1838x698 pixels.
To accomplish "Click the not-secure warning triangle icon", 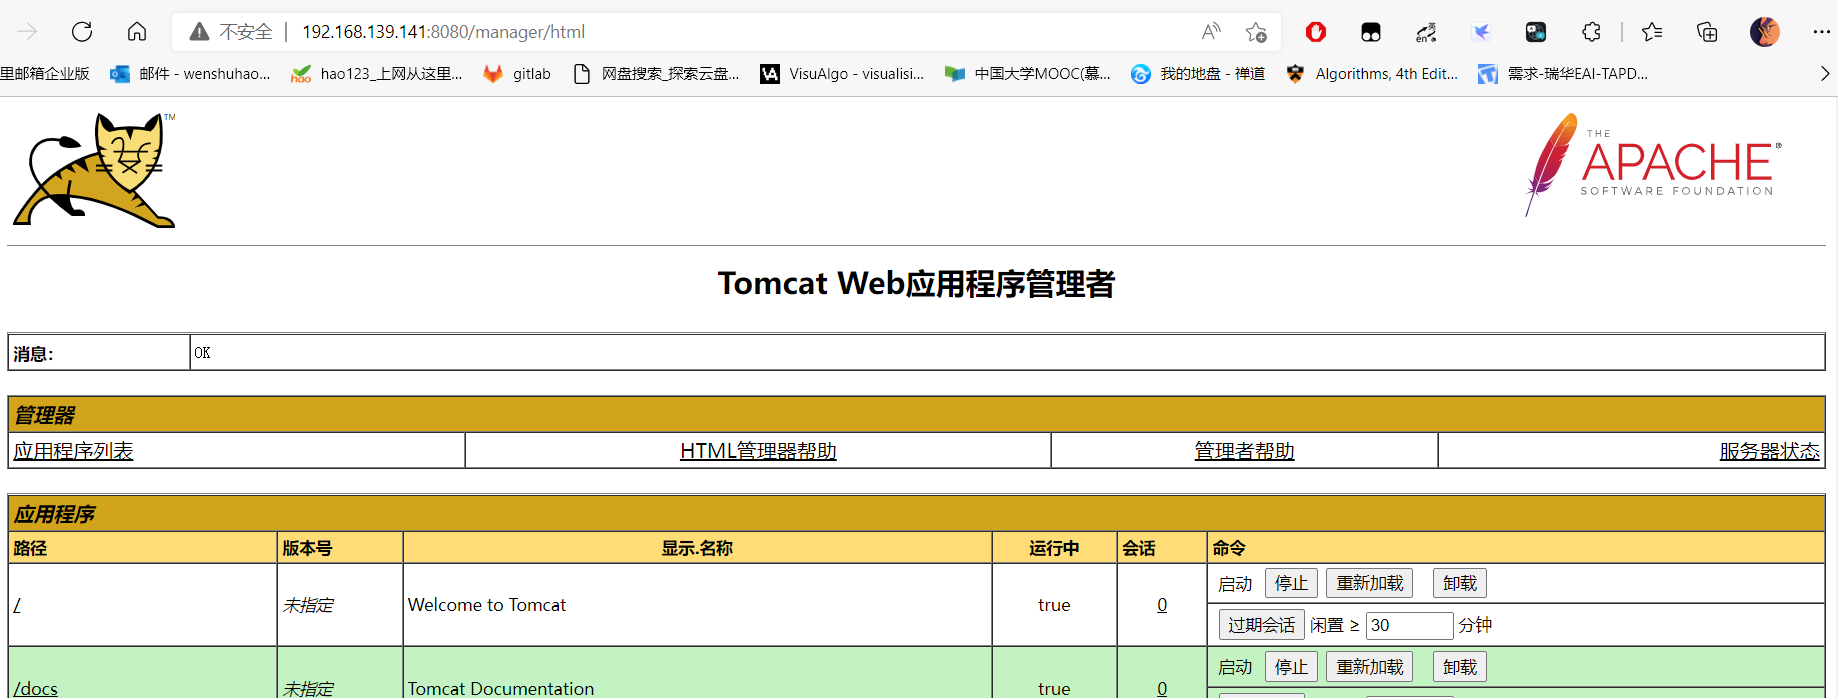I will pyautogui.click(x=200, y=32).
